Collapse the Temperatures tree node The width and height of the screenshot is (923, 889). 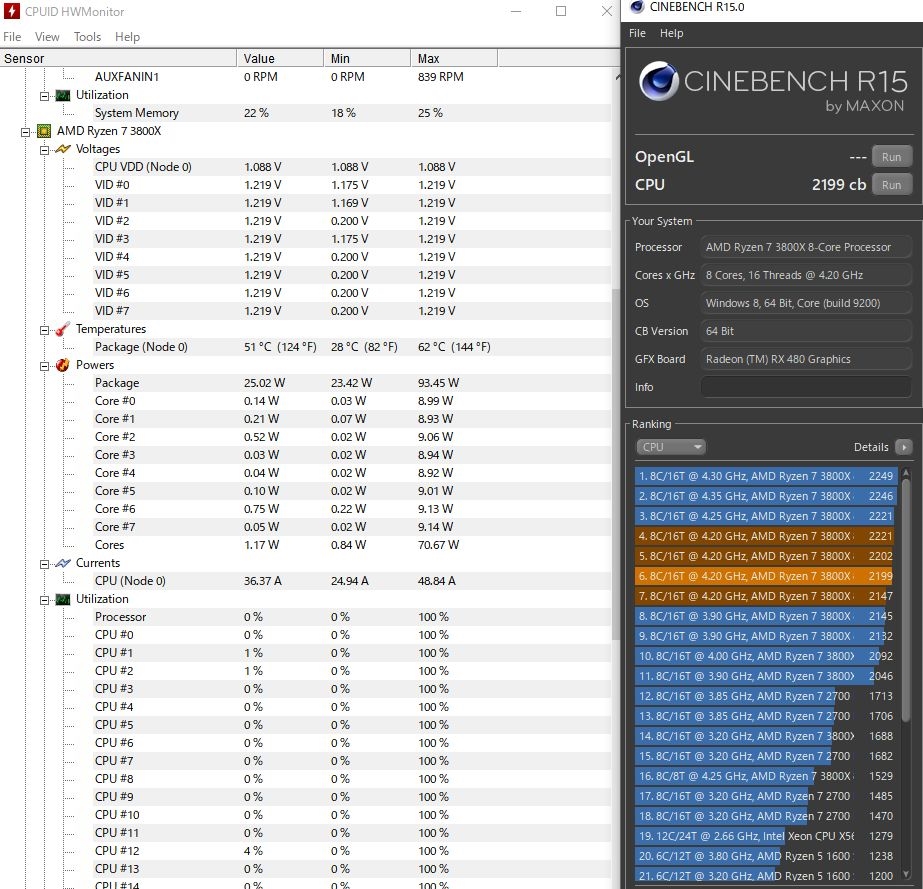point(44,330)
